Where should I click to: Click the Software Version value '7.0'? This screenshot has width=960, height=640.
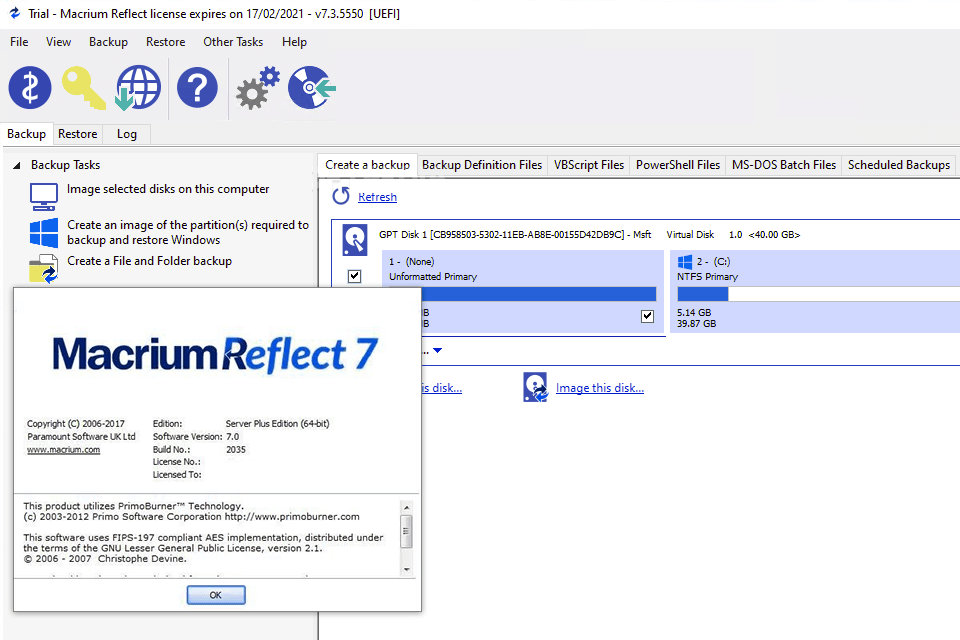[233, 437]
